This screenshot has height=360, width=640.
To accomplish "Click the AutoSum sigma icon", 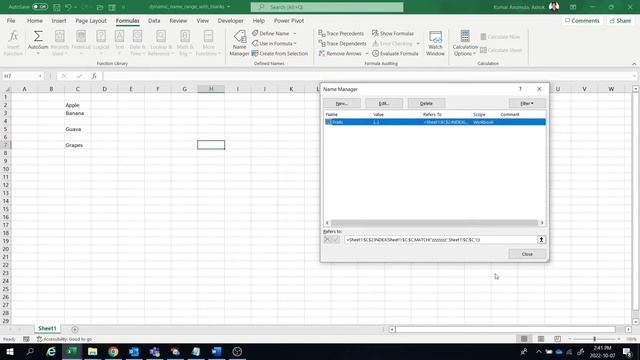I will (x=38, y=37).
